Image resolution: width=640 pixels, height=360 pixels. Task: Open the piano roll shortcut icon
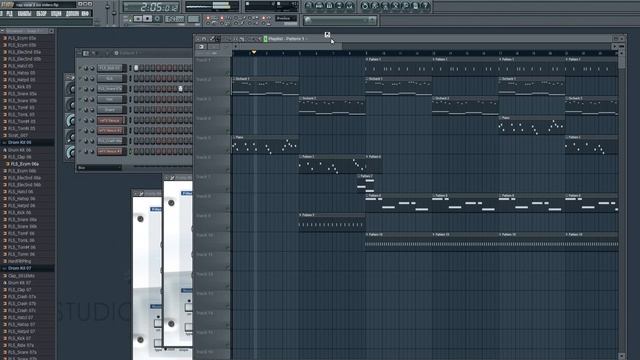[329, 6]
